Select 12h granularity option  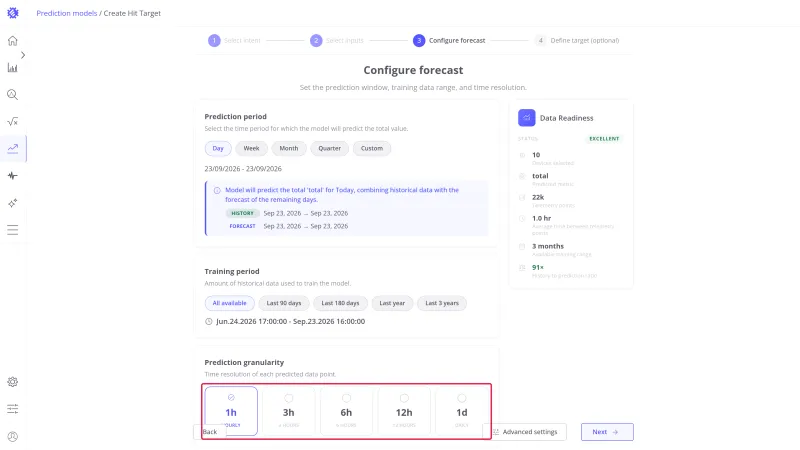pyautogui.click(x=404, y=411)
